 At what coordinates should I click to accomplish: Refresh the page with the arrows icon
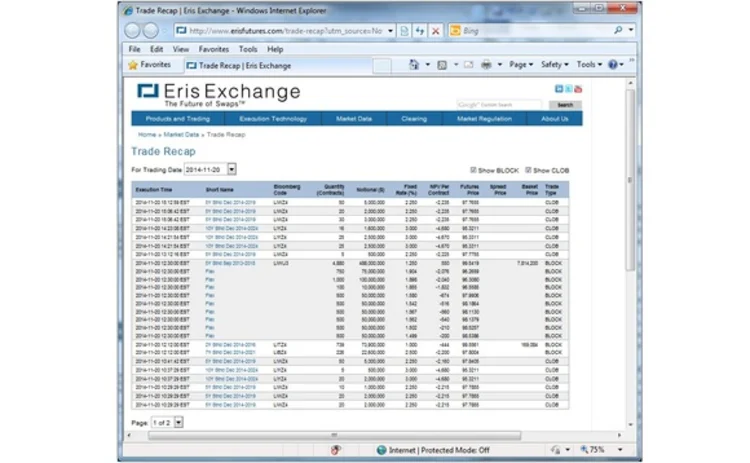pyautogui.click(x=420, y=31)
